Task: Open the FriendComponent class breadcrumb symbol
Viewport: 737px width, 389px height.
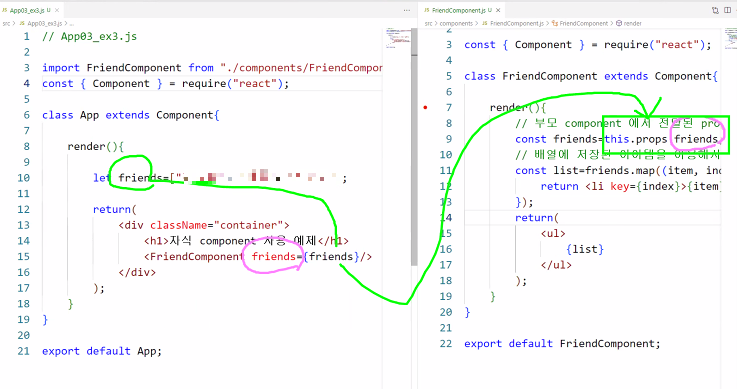Action: 583,23
